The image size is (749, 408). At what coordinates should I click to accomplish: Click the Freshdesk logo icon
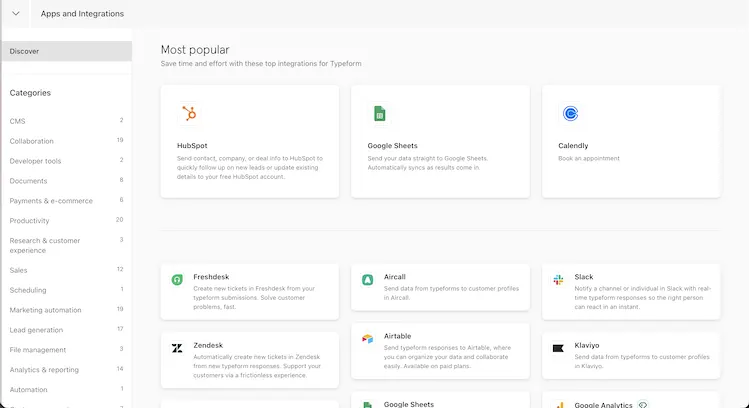pyautogui.click(x=177, y=280)
